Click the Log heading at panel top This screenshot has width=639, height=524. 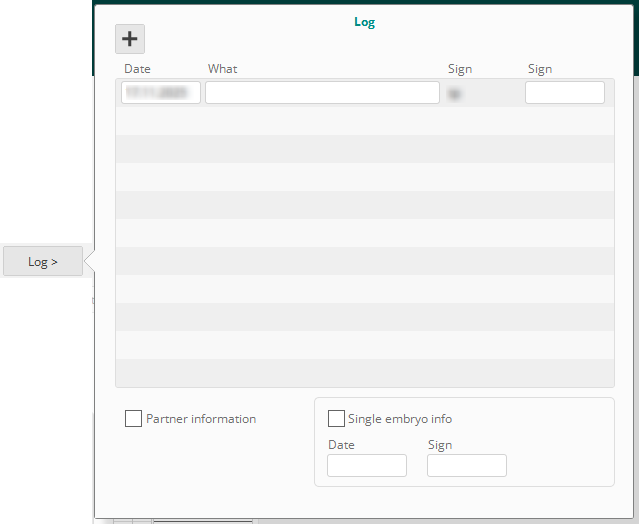tap(364, 21)
